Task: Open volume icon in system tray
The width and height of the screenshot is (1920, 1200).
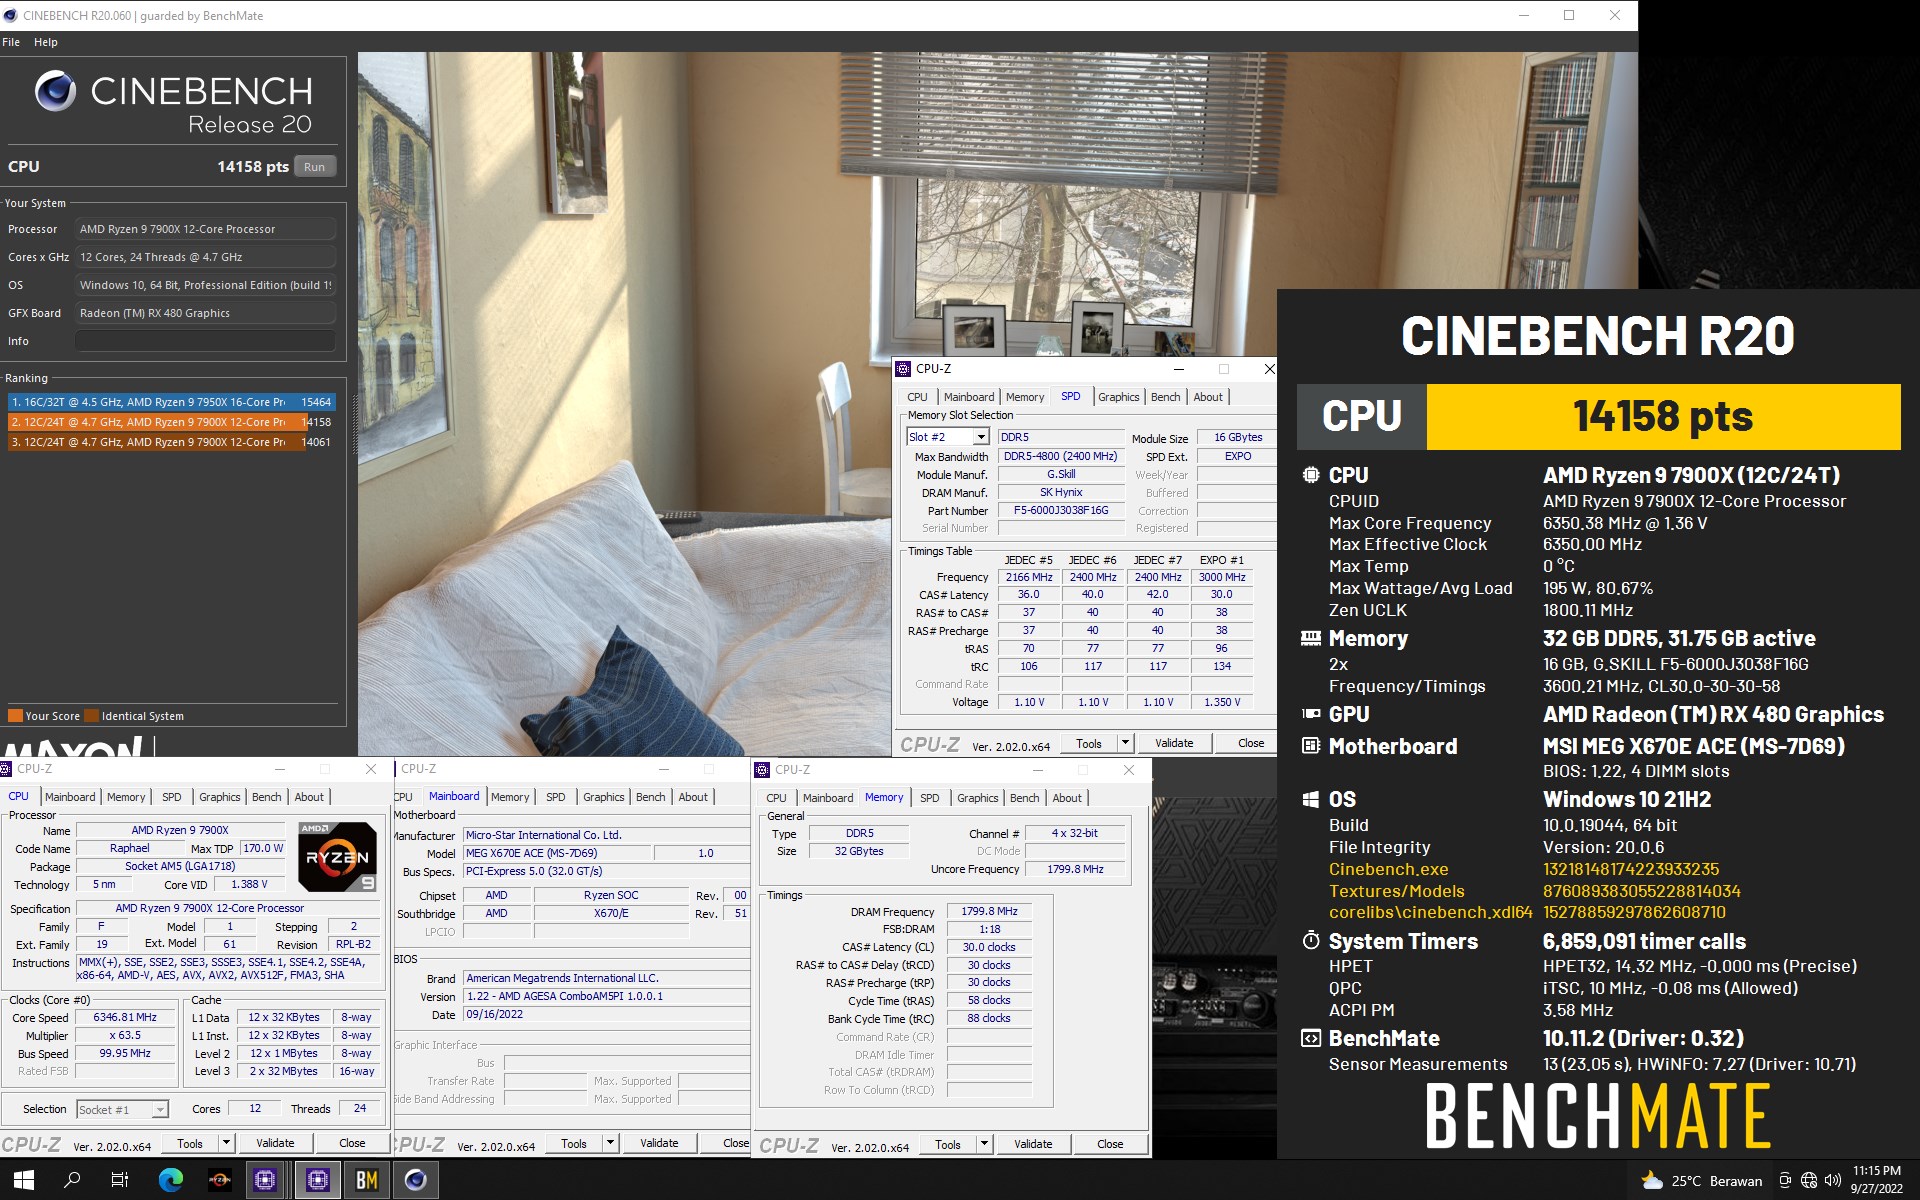Action: 1832,1181
